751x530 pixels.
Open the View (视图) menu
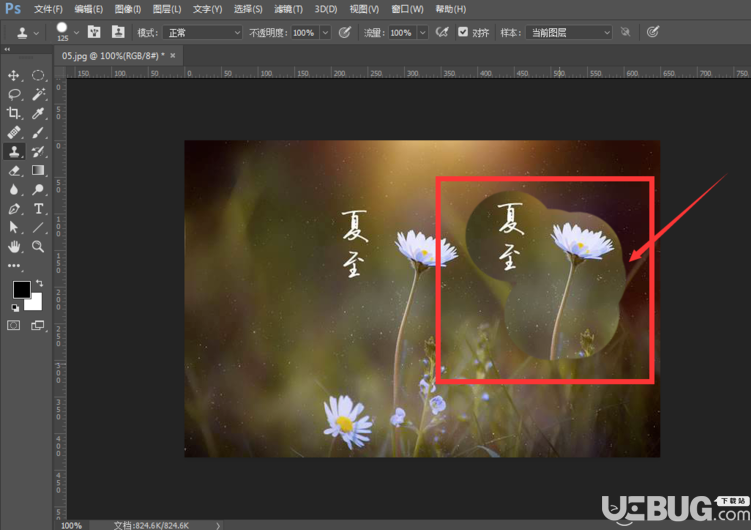click(364, 9)
